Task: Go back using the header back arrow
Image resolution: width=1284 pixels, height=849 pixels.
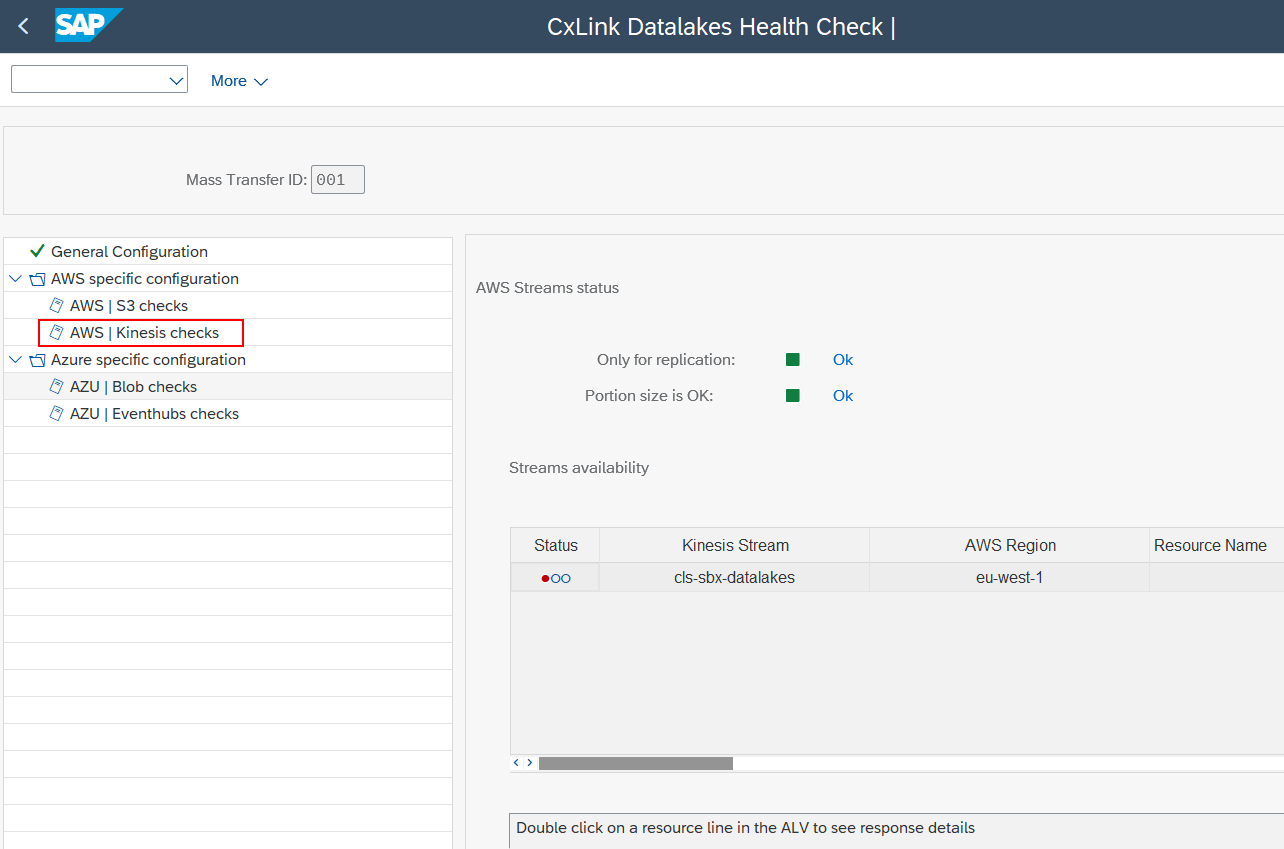Action: (24, 27)
